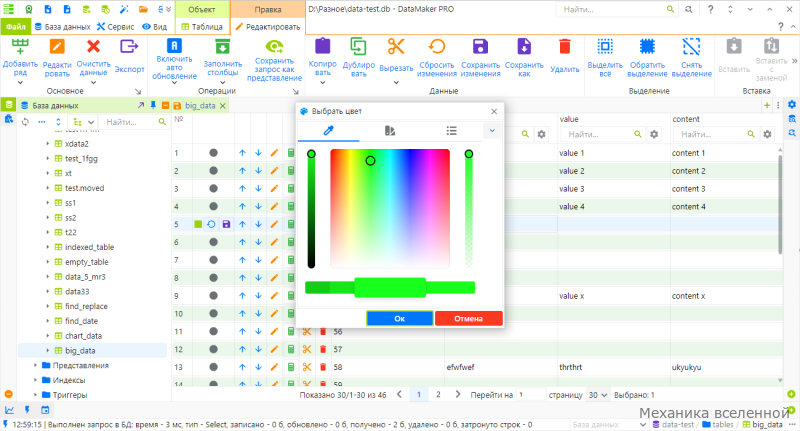Open the color dialog's chevron dropdown
This screenshot has height=431, width=800.
[x=492, y=131]
